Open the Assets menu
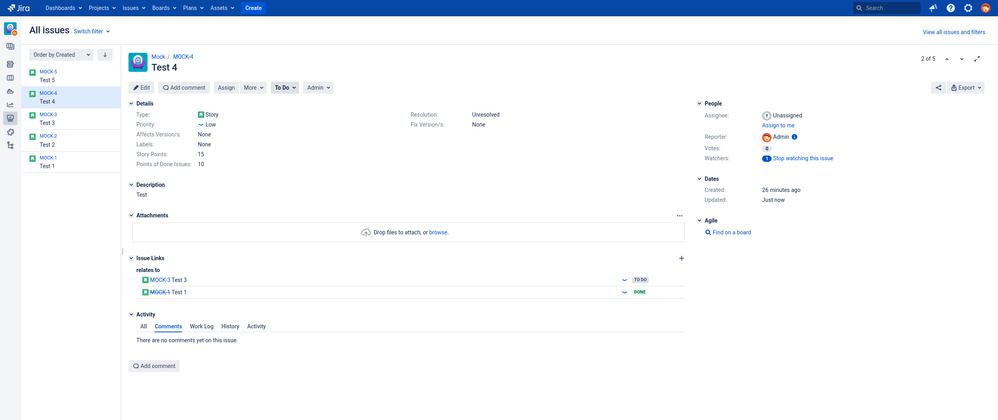Image resolution: width=998 pixels, height=420 pixels. [x=223, y=8]
